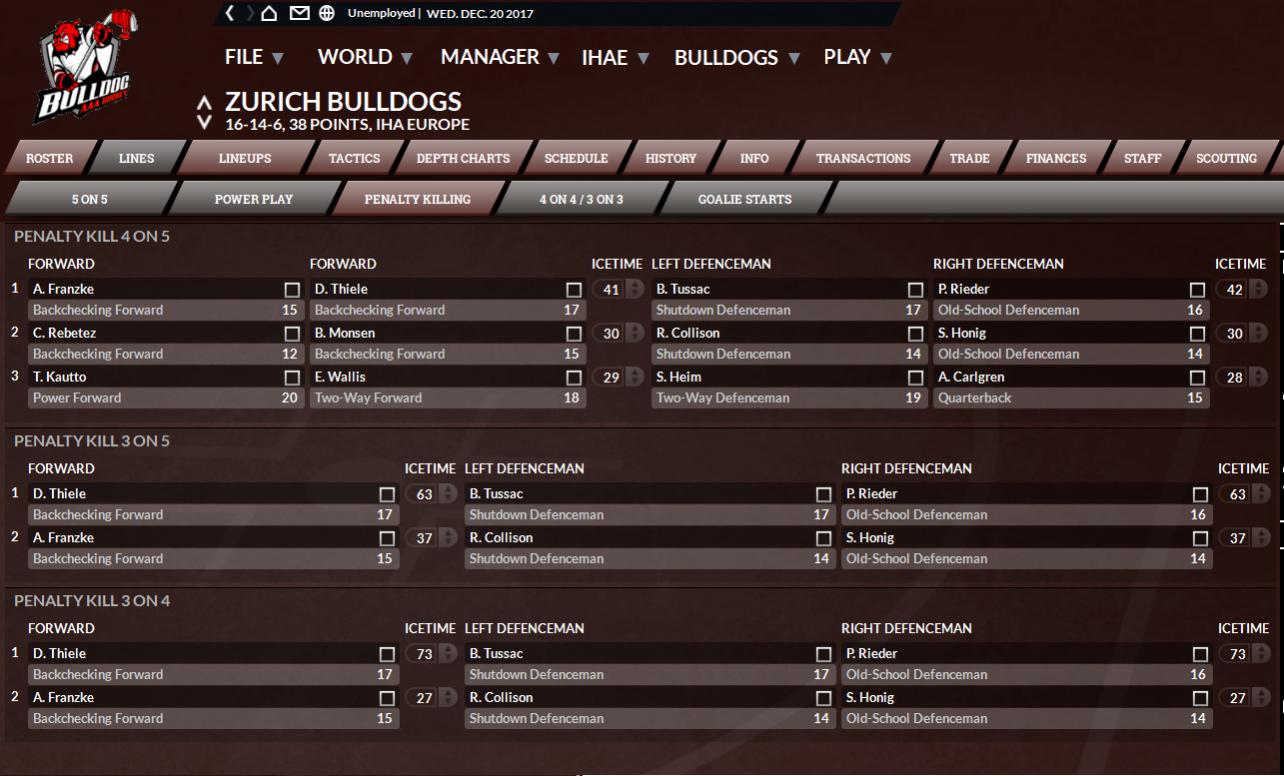Screen dimensions: 1284x776
Task: Tick B. Monsen checkbox
Action: tap(574, 333)
